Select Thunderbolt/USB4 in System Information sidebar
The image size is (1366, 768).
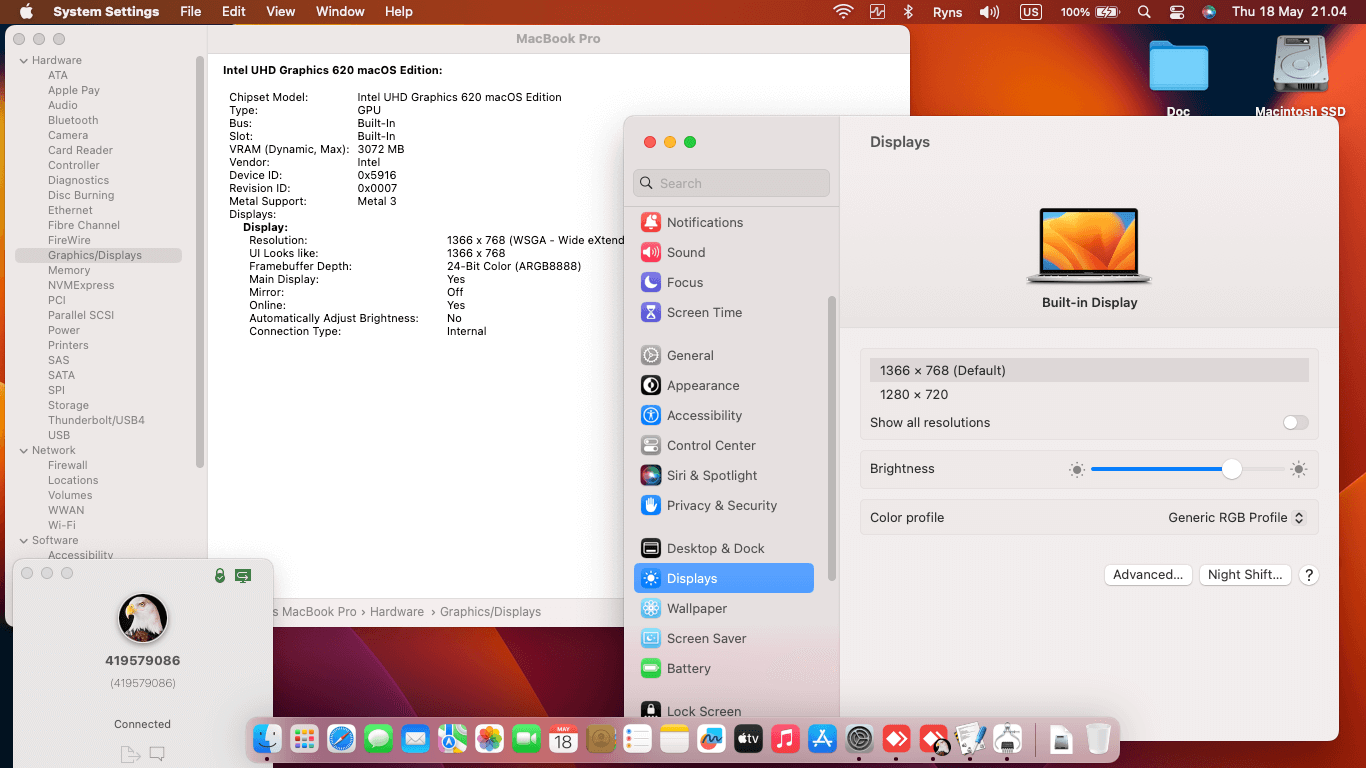point(96,420)
